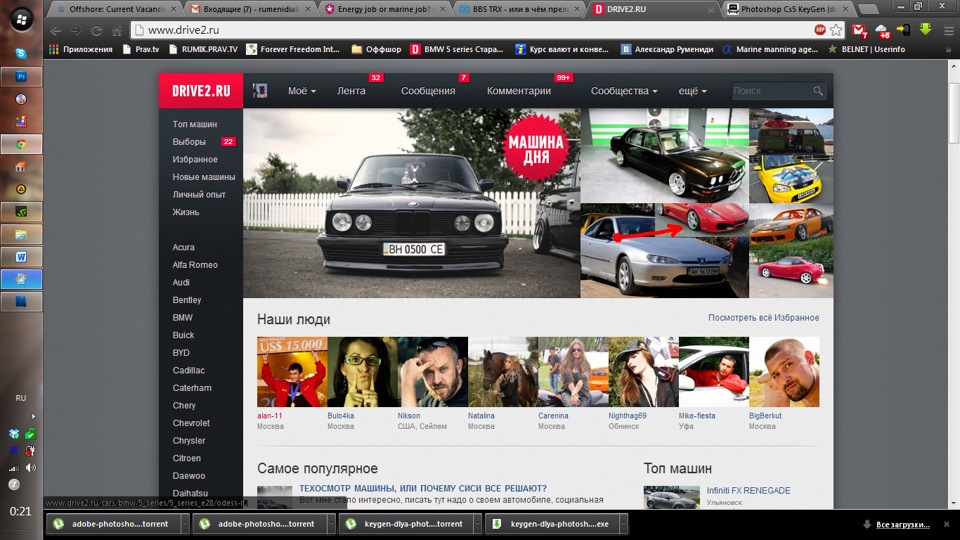Open options arrow for keygen-dlya-phot torrent download

tap(477, 524)
